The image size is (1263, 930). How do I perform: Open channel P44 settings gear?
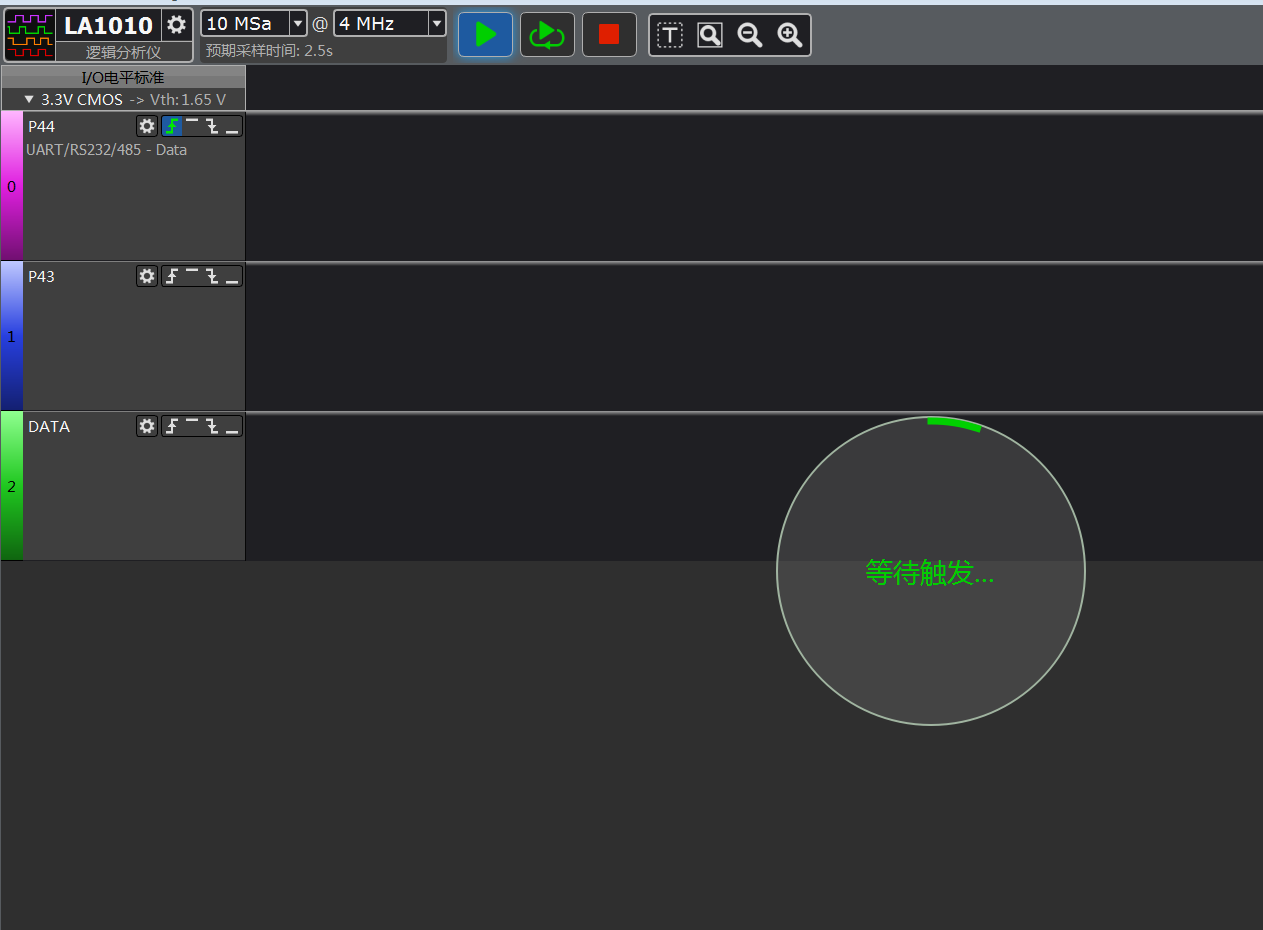(147, 126)
